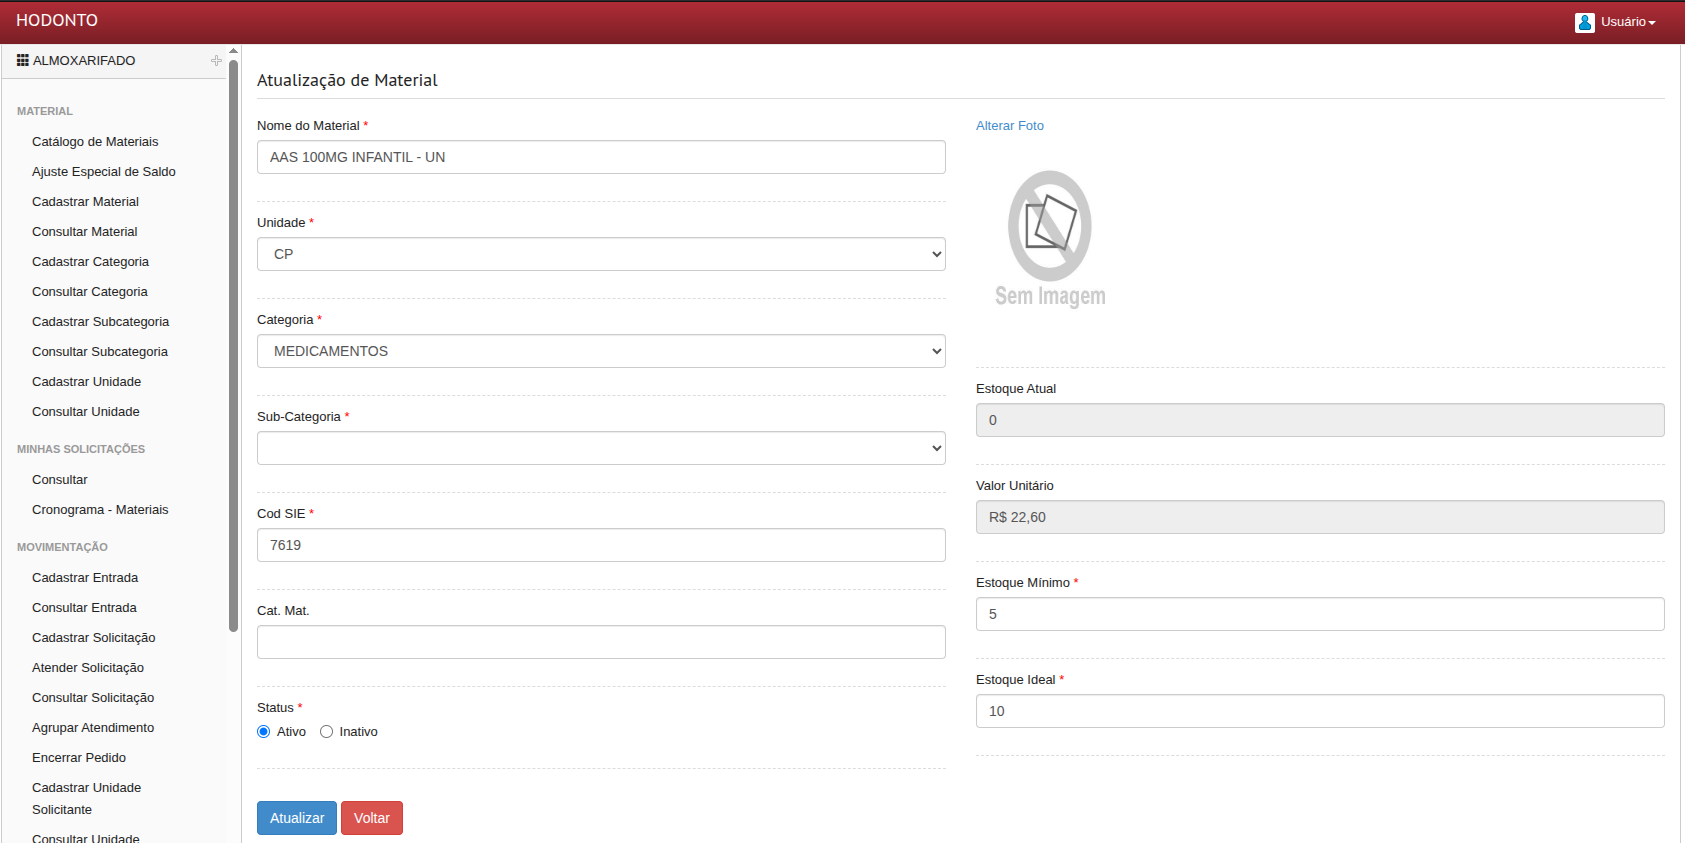Open the Unidade dropdown
This screenshot has height=843, width=1685.
(601, 254)
